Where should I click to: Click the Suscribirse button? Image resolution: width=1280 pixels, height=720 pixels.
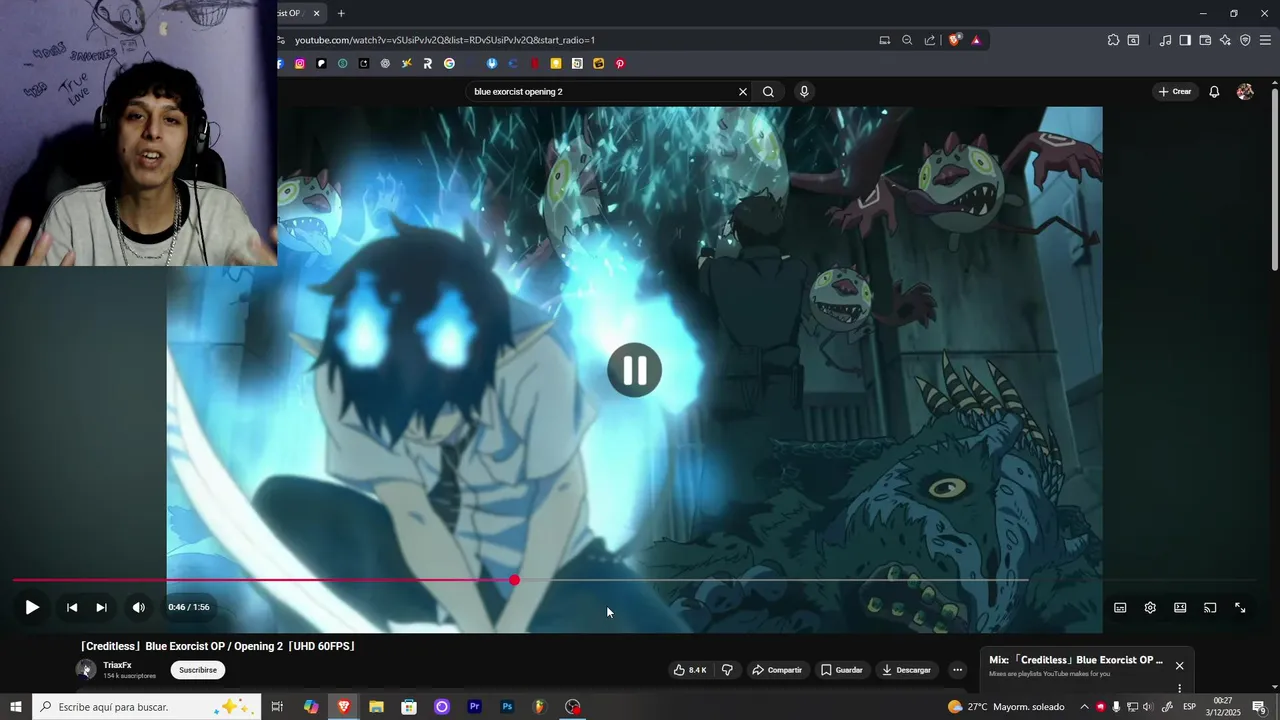(198, 670)
